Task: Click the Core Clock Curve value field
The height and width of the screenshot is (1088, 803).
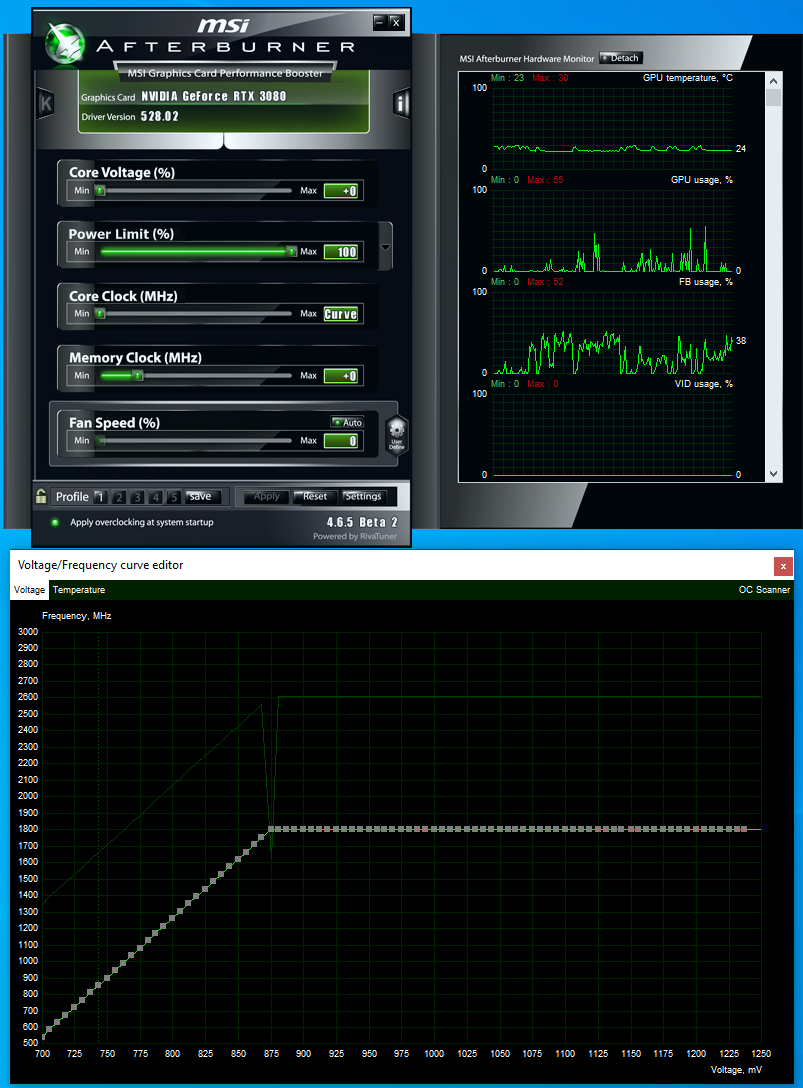Action: coord(341,314)
